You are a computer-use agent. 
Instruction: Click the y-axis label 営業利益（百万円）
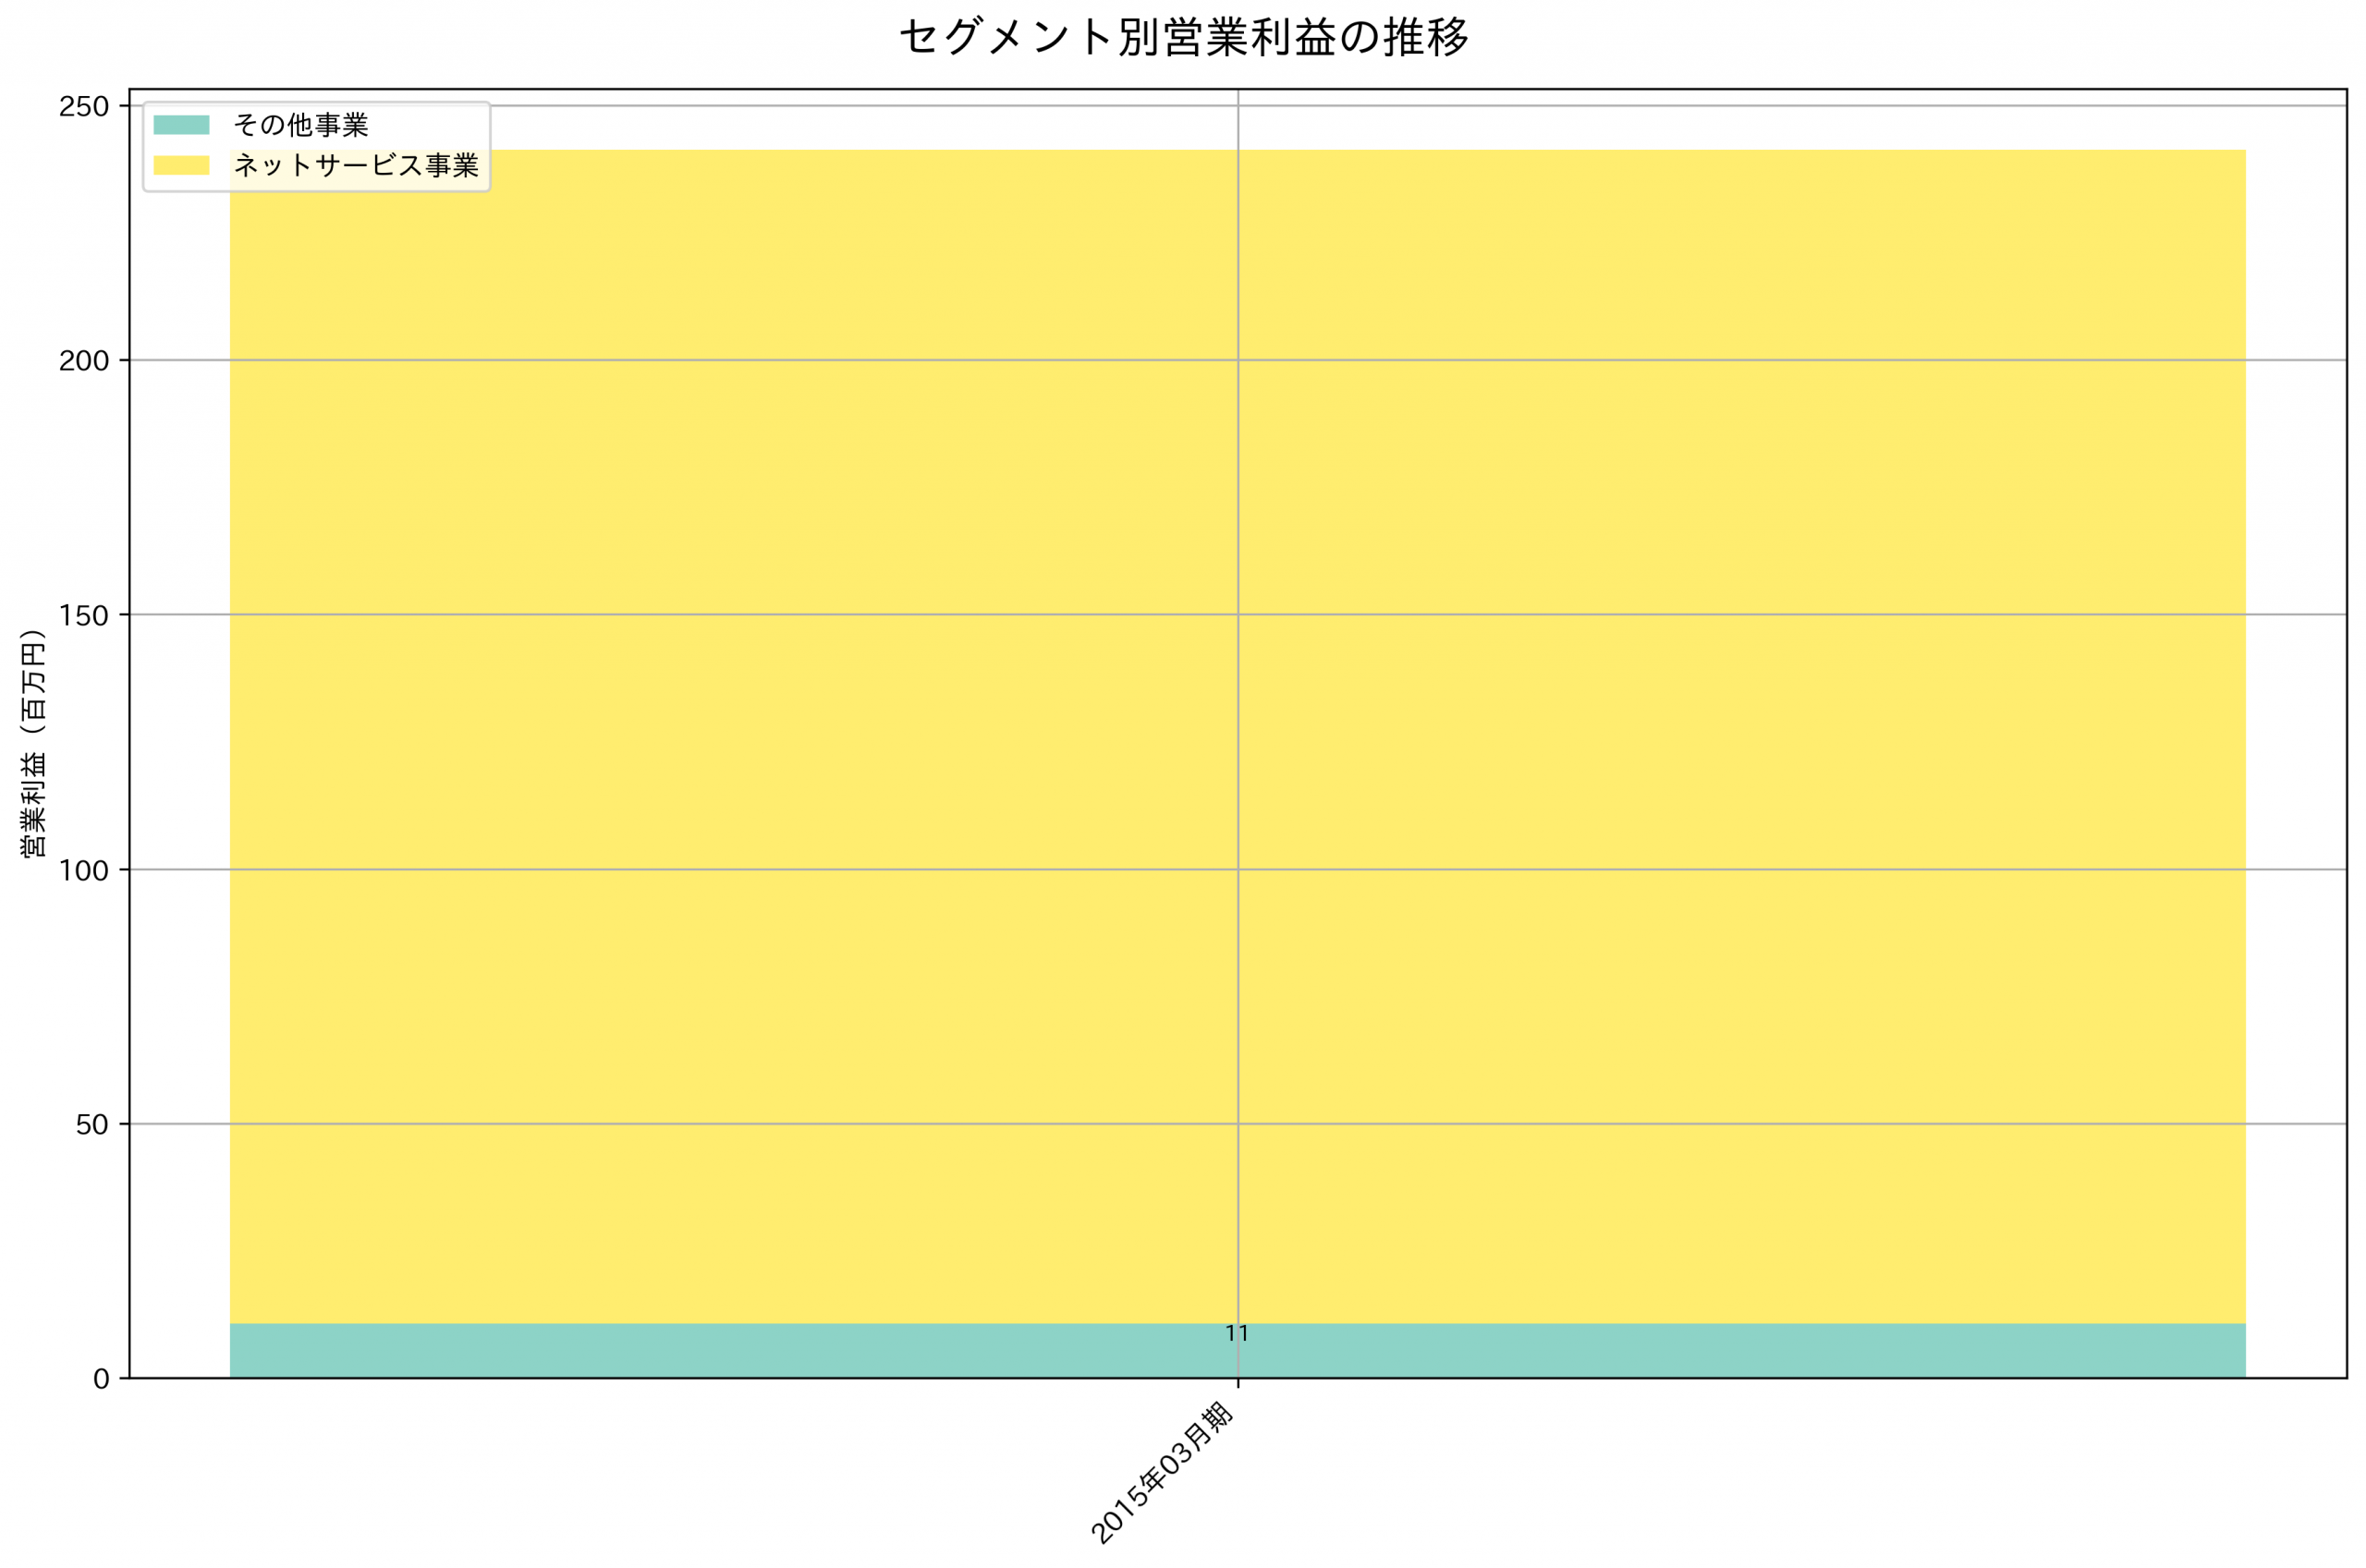click(33, 743)
